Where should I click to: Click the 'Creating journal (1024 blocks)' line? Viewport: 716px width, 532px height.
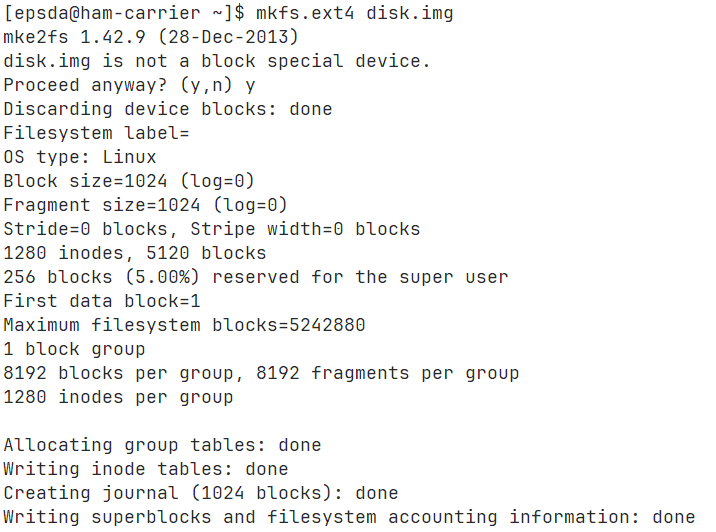click(200, 493)
